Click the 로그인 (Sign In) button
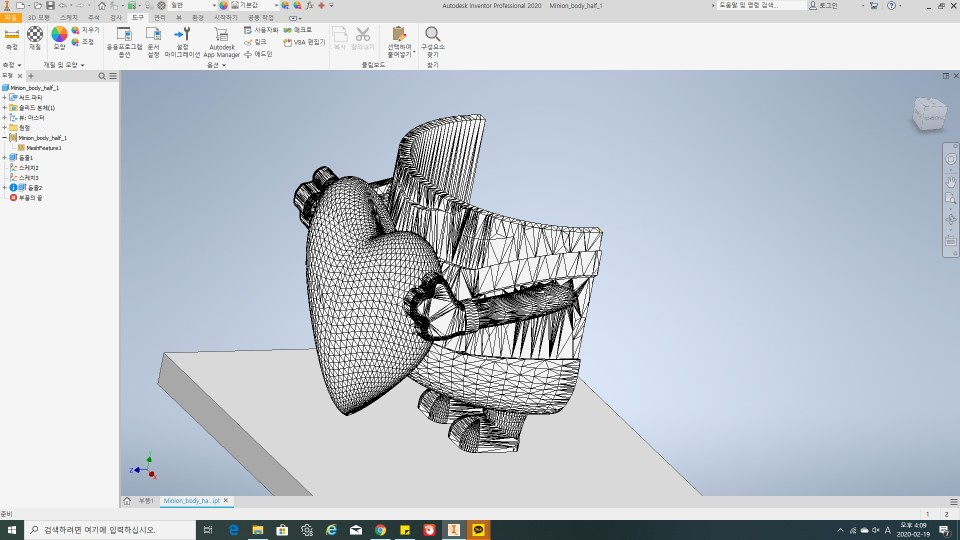Screen dimensions: 960x540 click(x=824, y=5)
